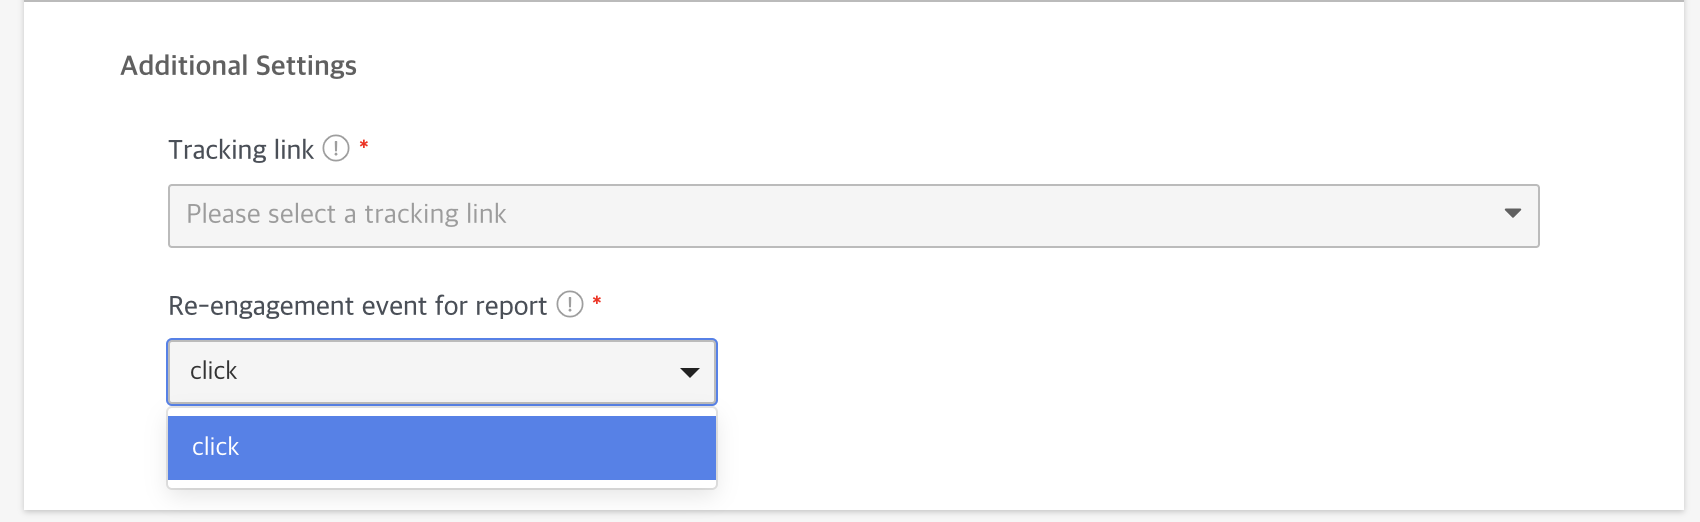Open the "Please select a tracking link" combo box
This screenshot has height=522, width=1700.
[x=852, y=215]
